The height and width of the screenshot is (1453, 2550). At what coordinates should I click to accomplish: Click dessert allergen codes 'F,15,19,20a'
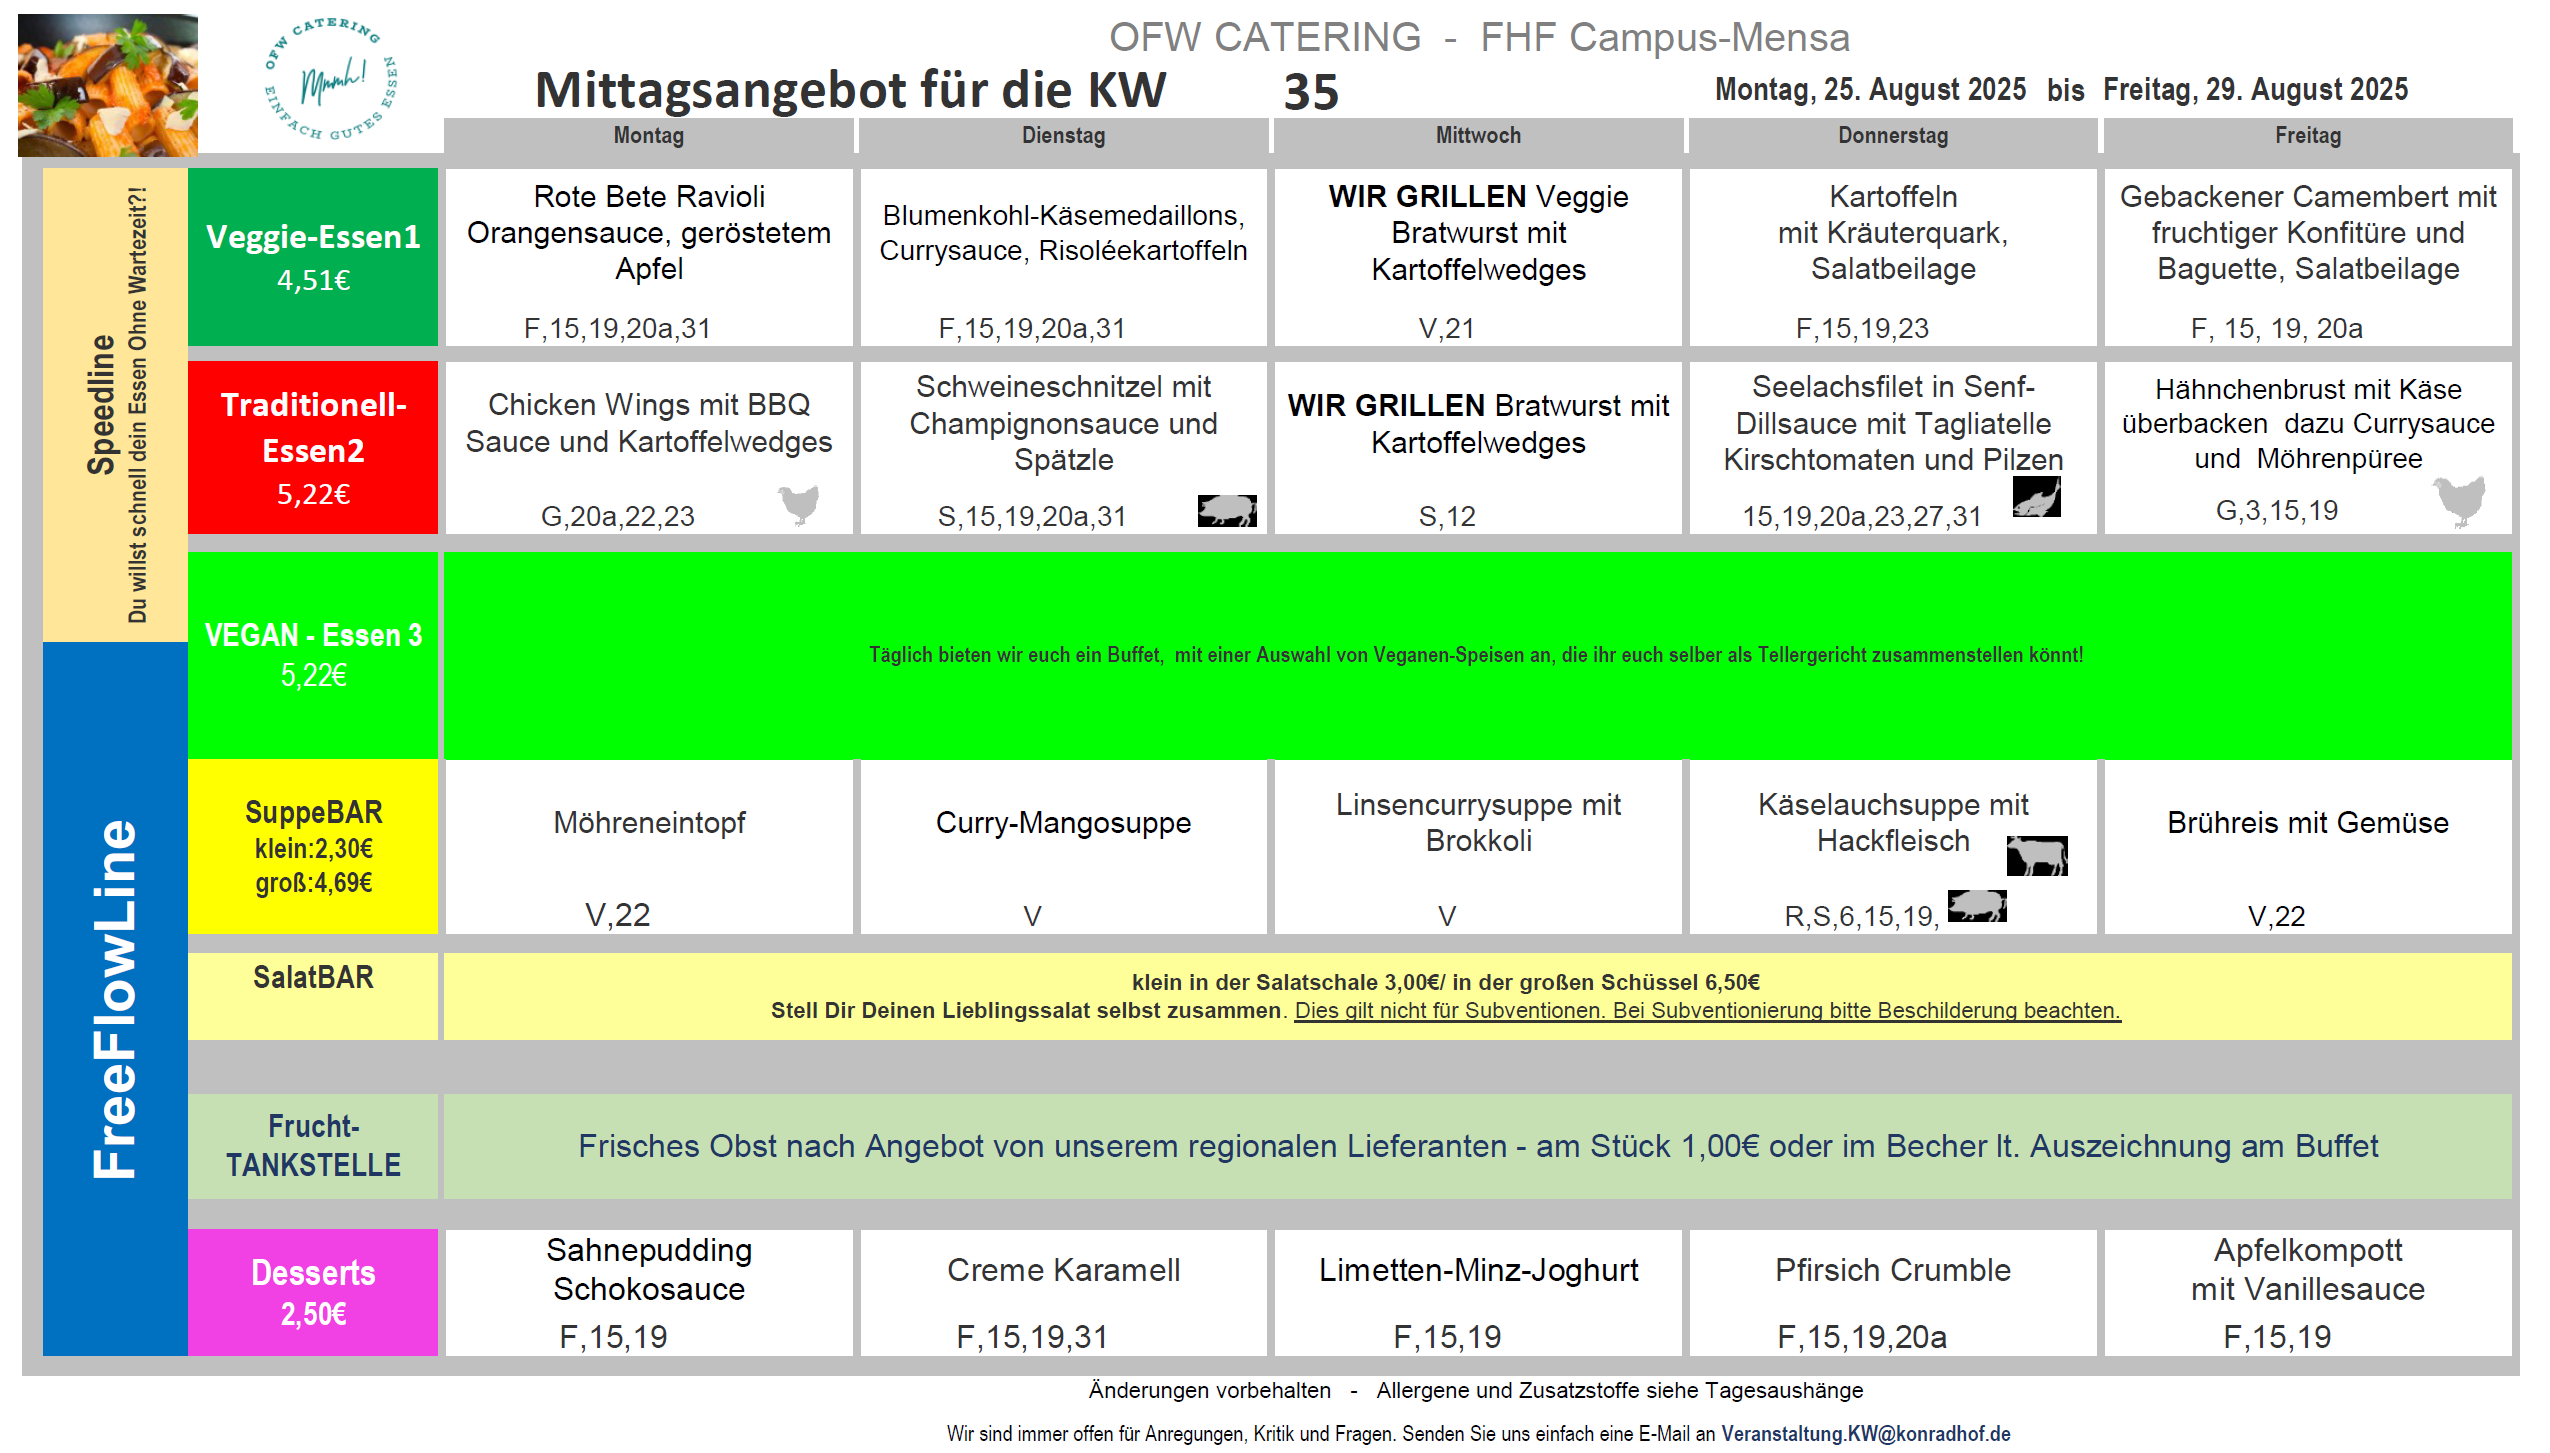pos(1862,1337)
